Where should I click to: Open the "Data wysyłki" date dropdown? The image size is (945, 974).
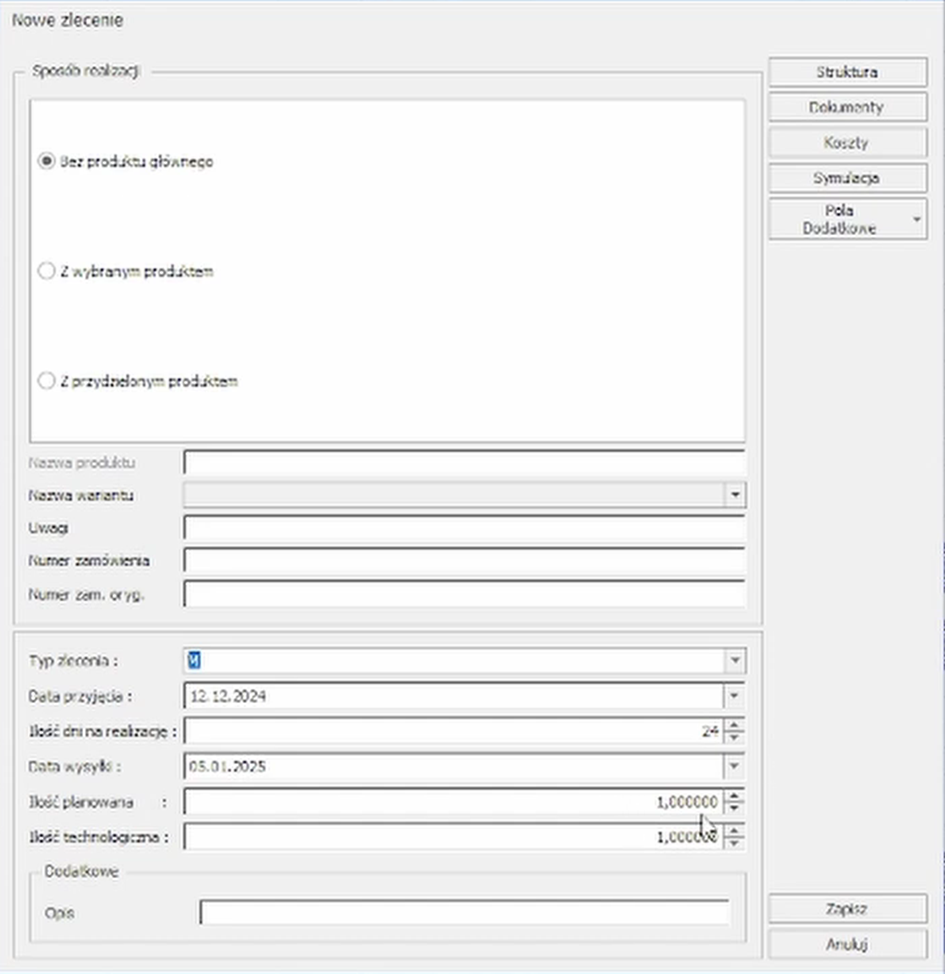tap(735, 767)
